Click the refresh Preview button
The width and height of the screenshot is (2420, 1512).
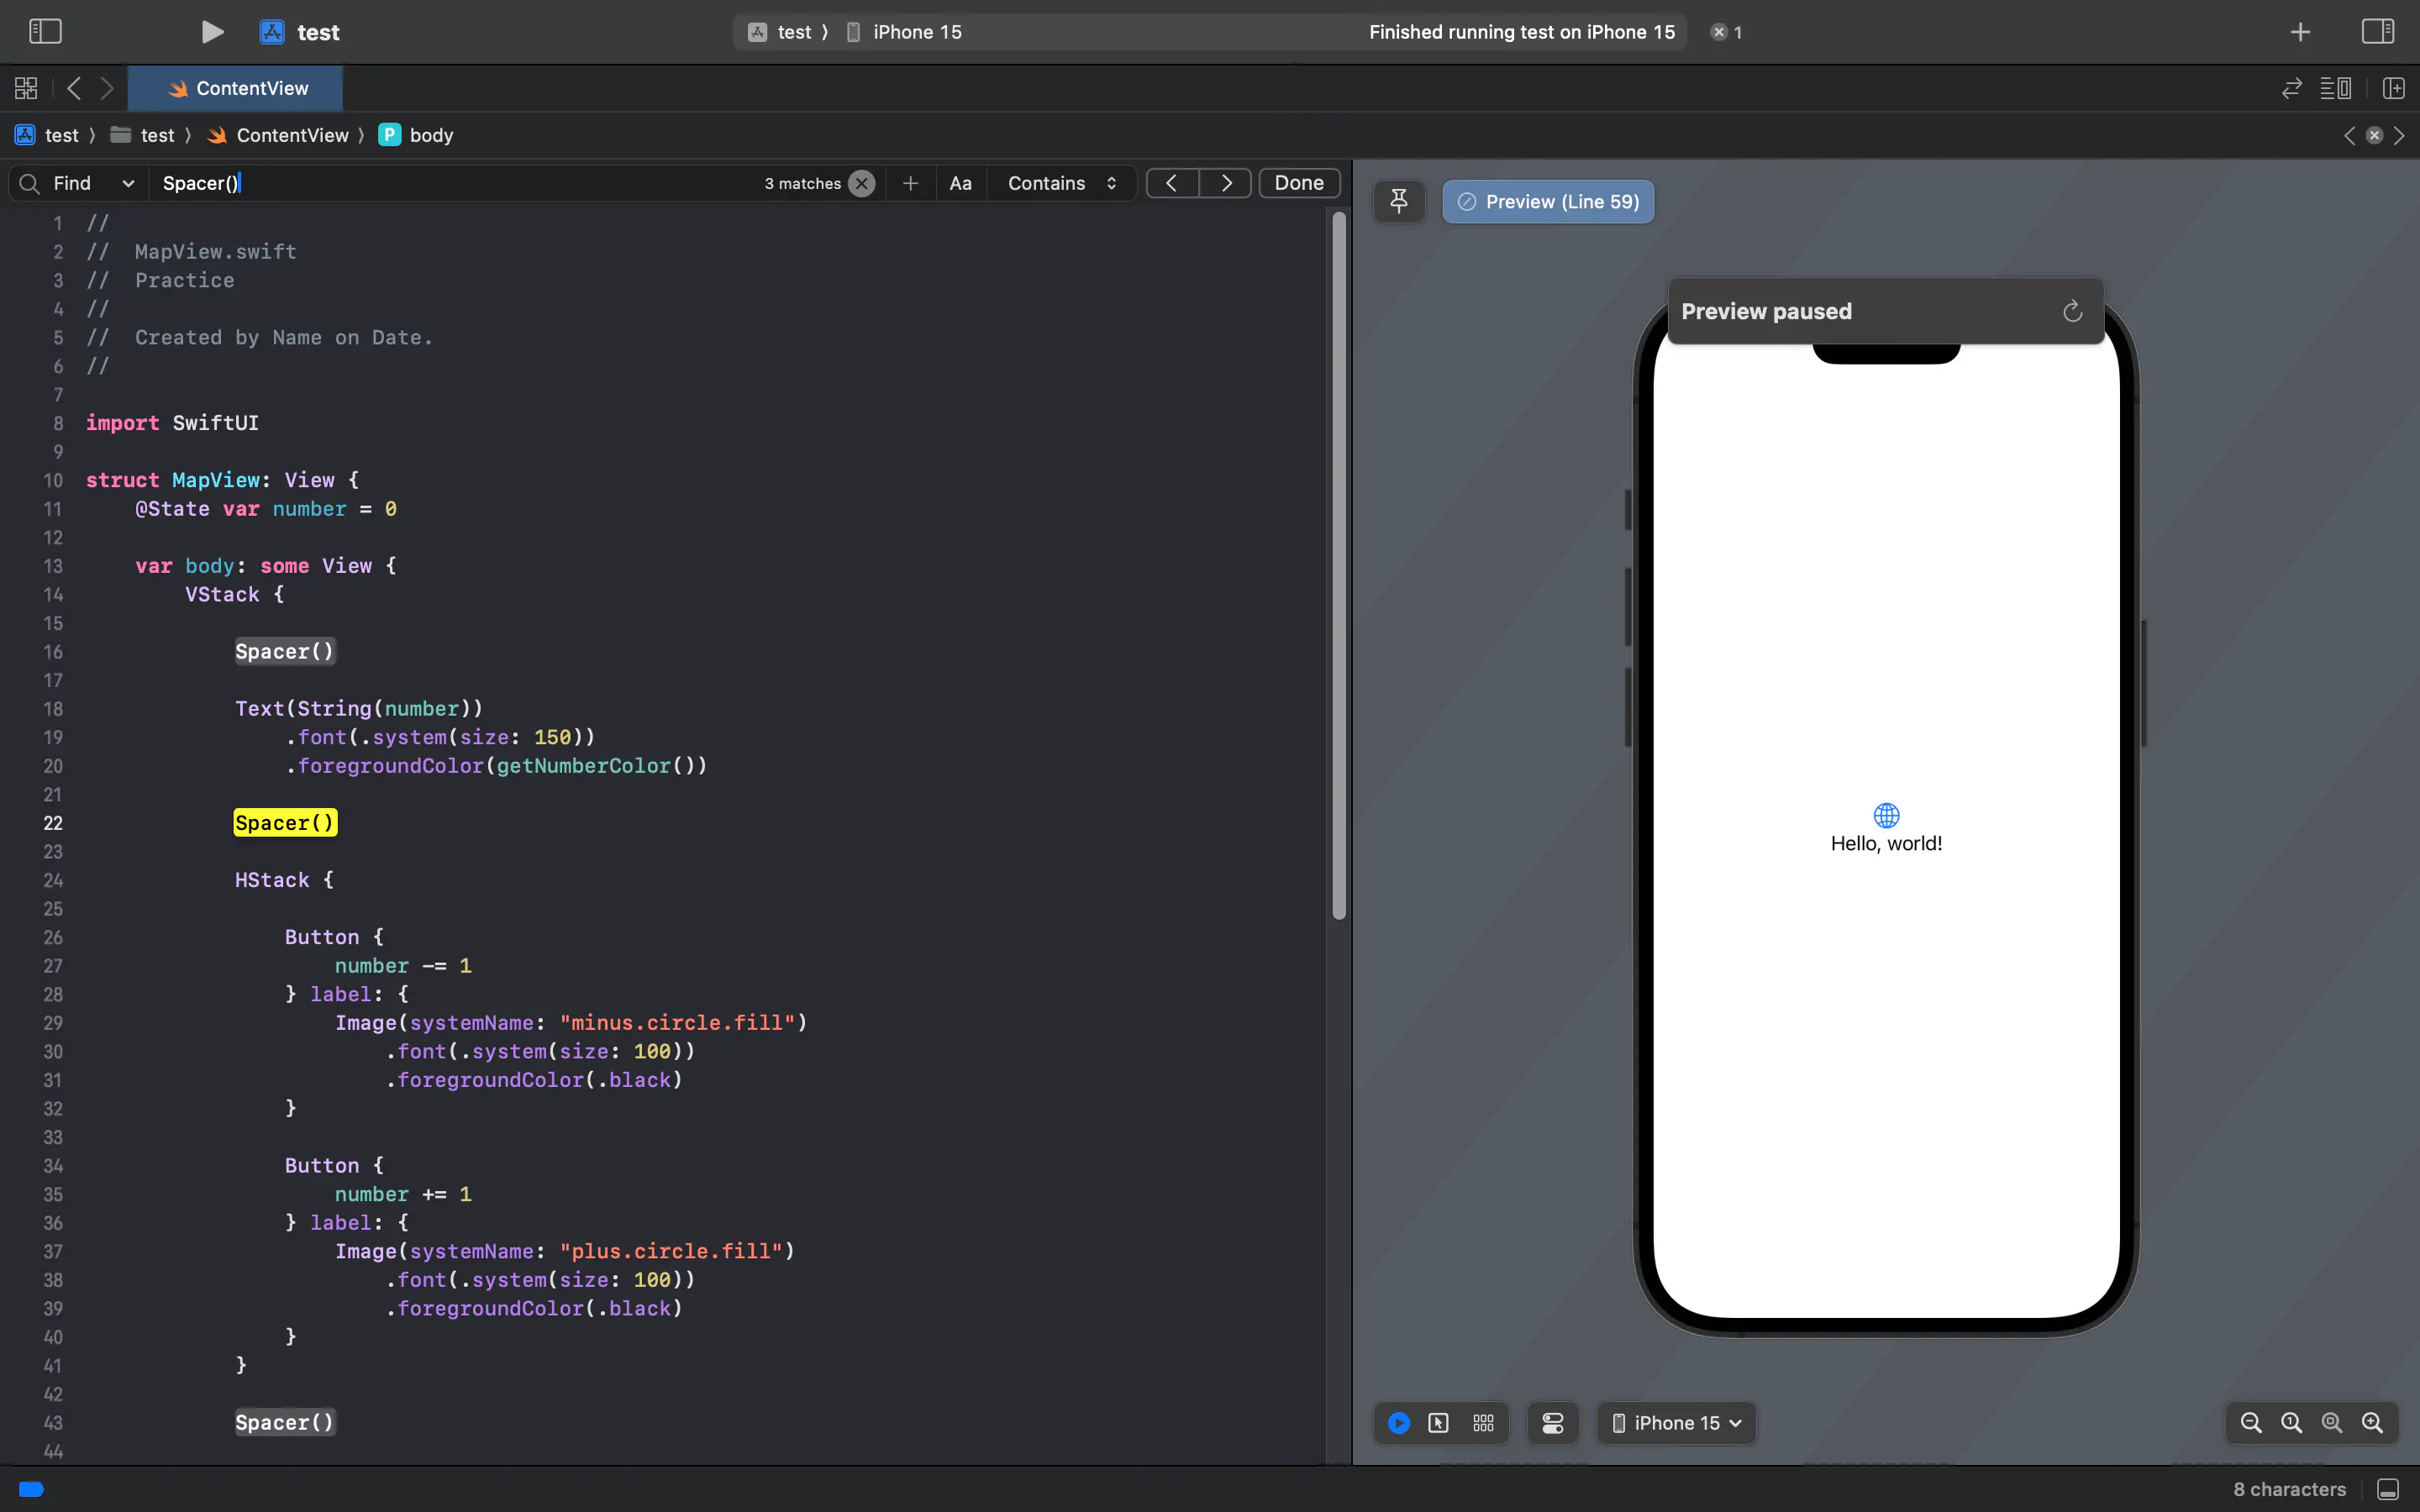pyautogui.click(x=2071, y=310)
